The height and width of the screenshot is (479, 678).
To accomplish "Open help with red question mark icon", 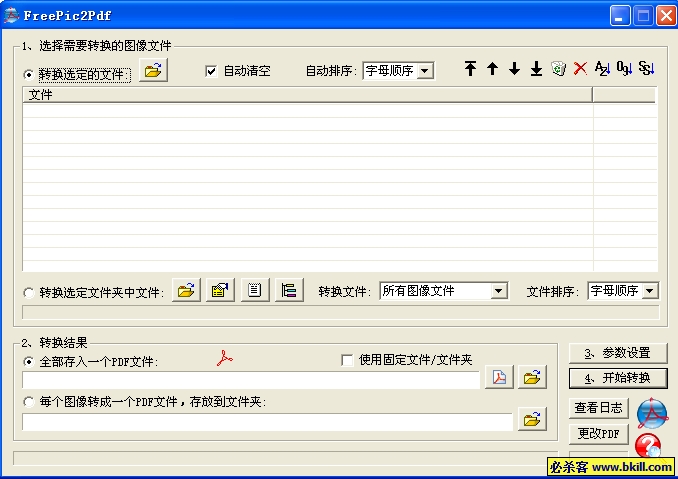I will pyautogui.click(x=648, y=445).
